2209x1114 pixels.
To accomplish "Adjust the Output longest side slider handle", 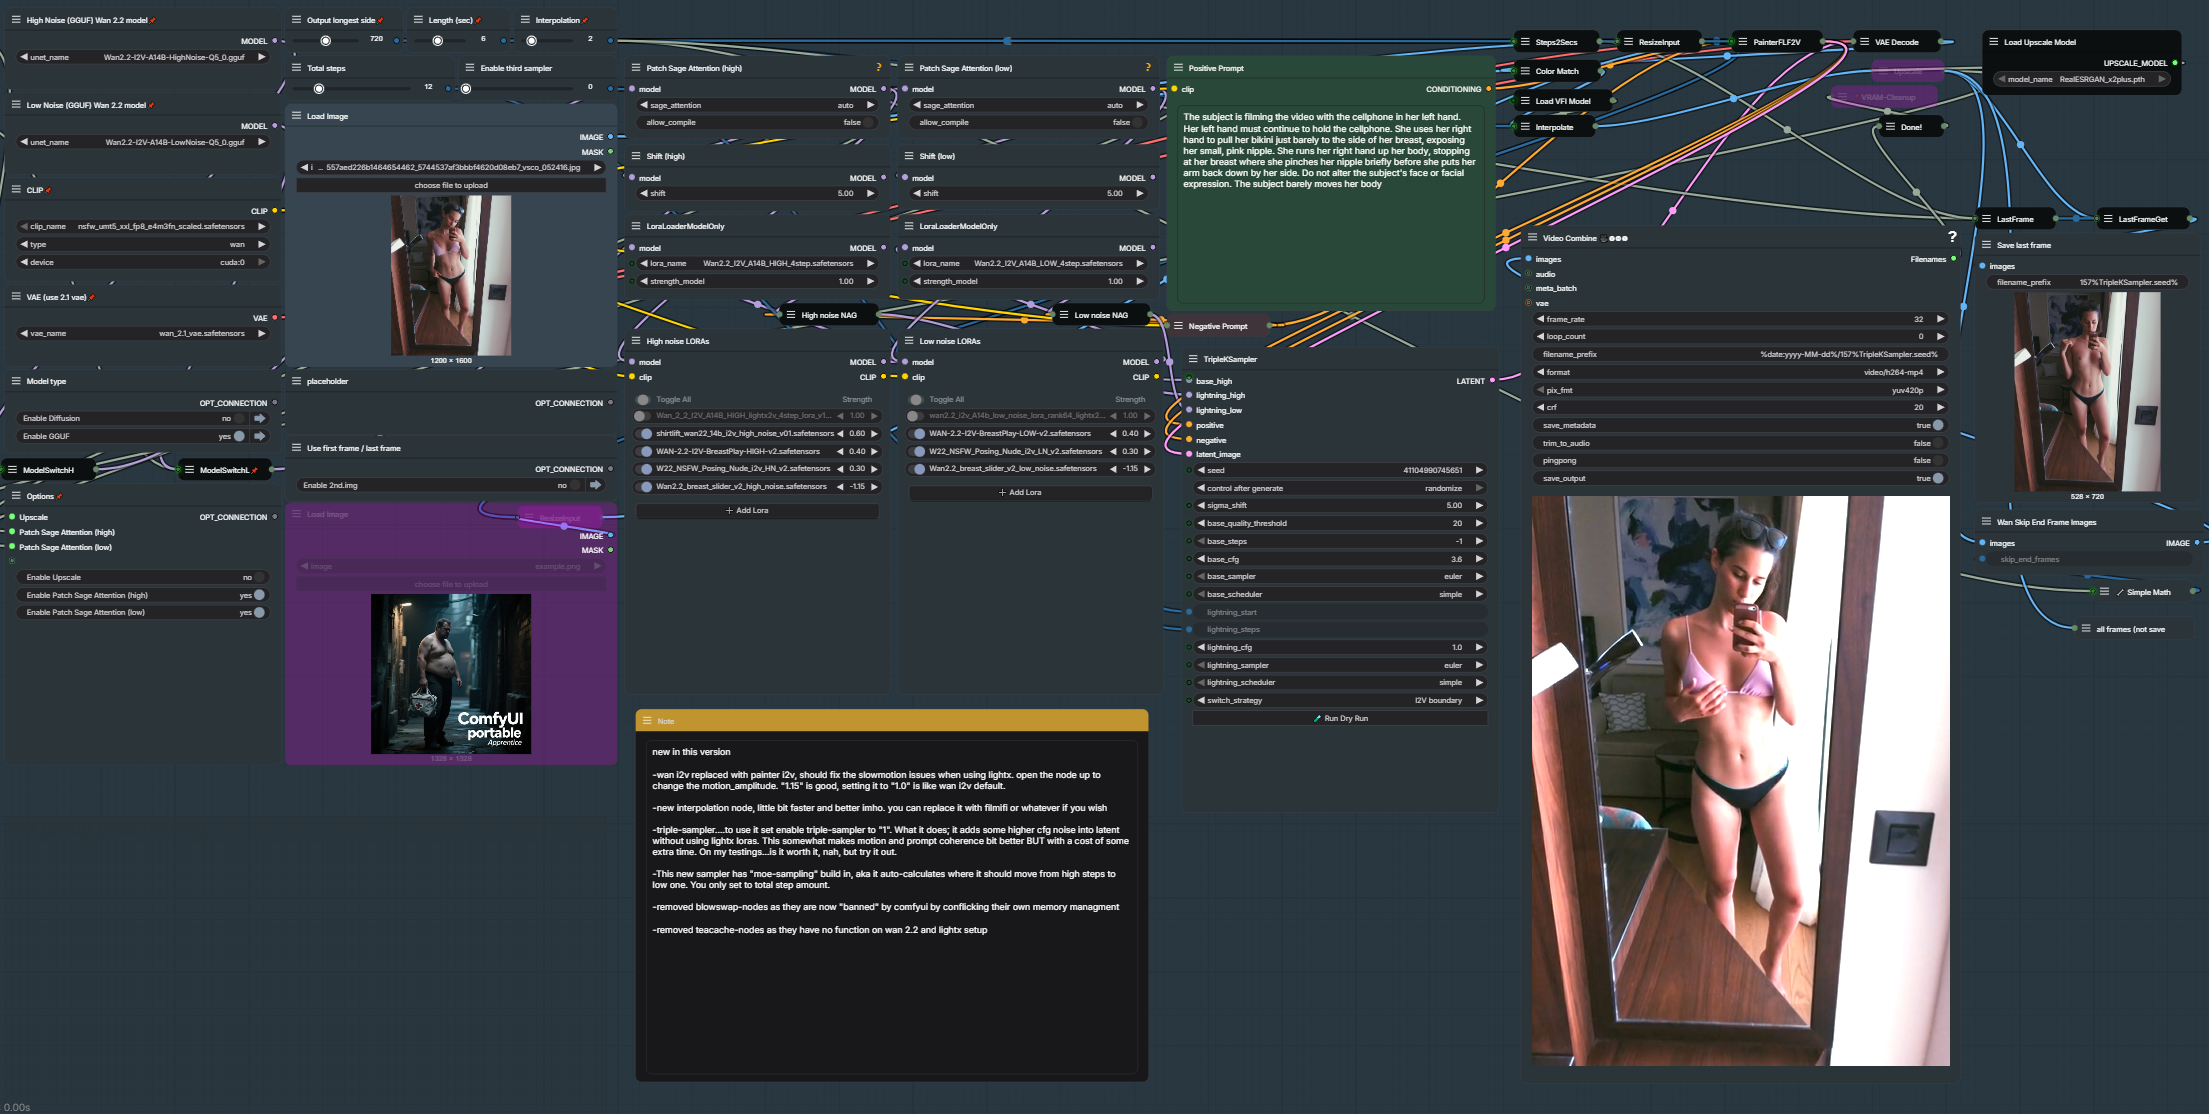I will 326,40.
